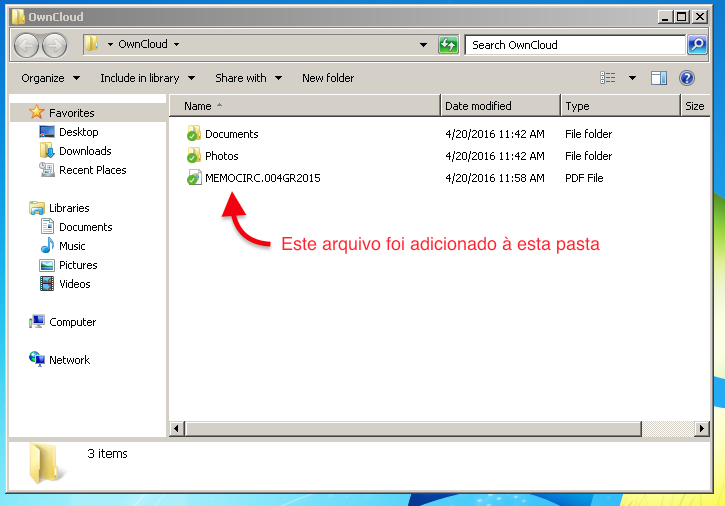
Task: Click the PDF File type cell
Action: [x=584, y=178]
